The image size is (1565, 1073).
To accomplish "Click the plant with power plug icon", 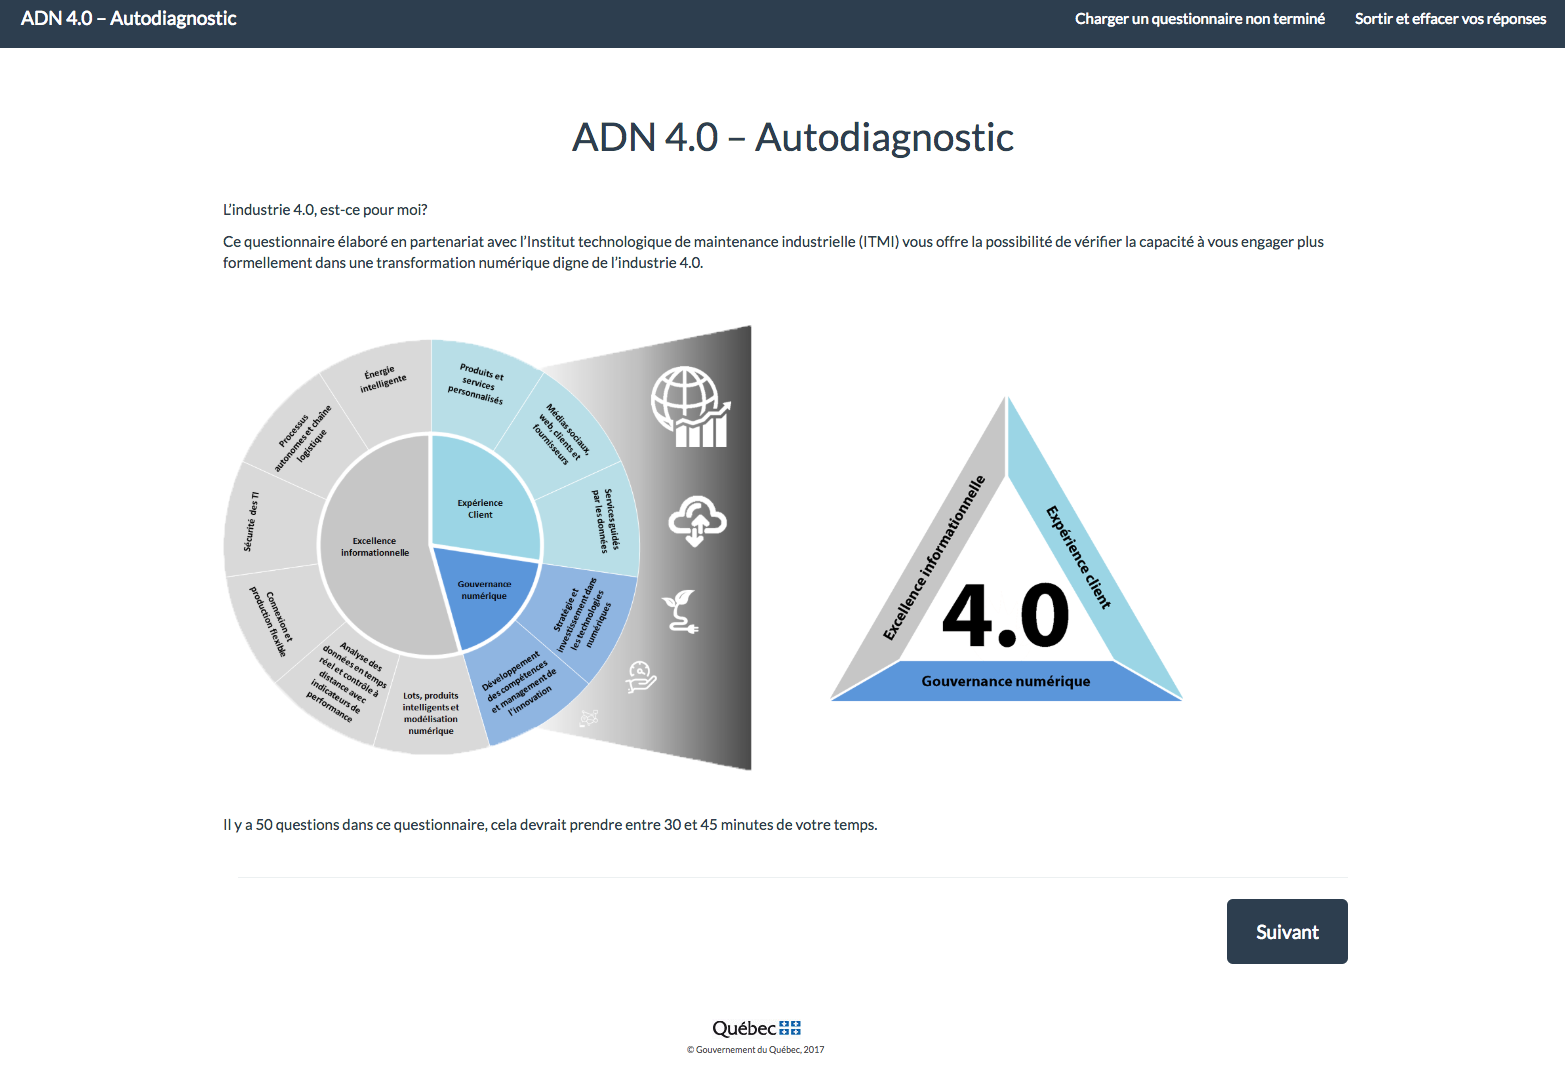I will coord(681,611).
